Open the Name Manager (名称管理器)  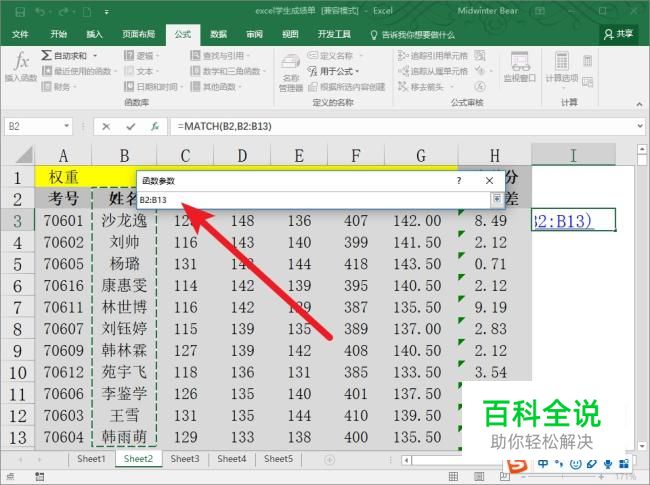coord(291,73)
